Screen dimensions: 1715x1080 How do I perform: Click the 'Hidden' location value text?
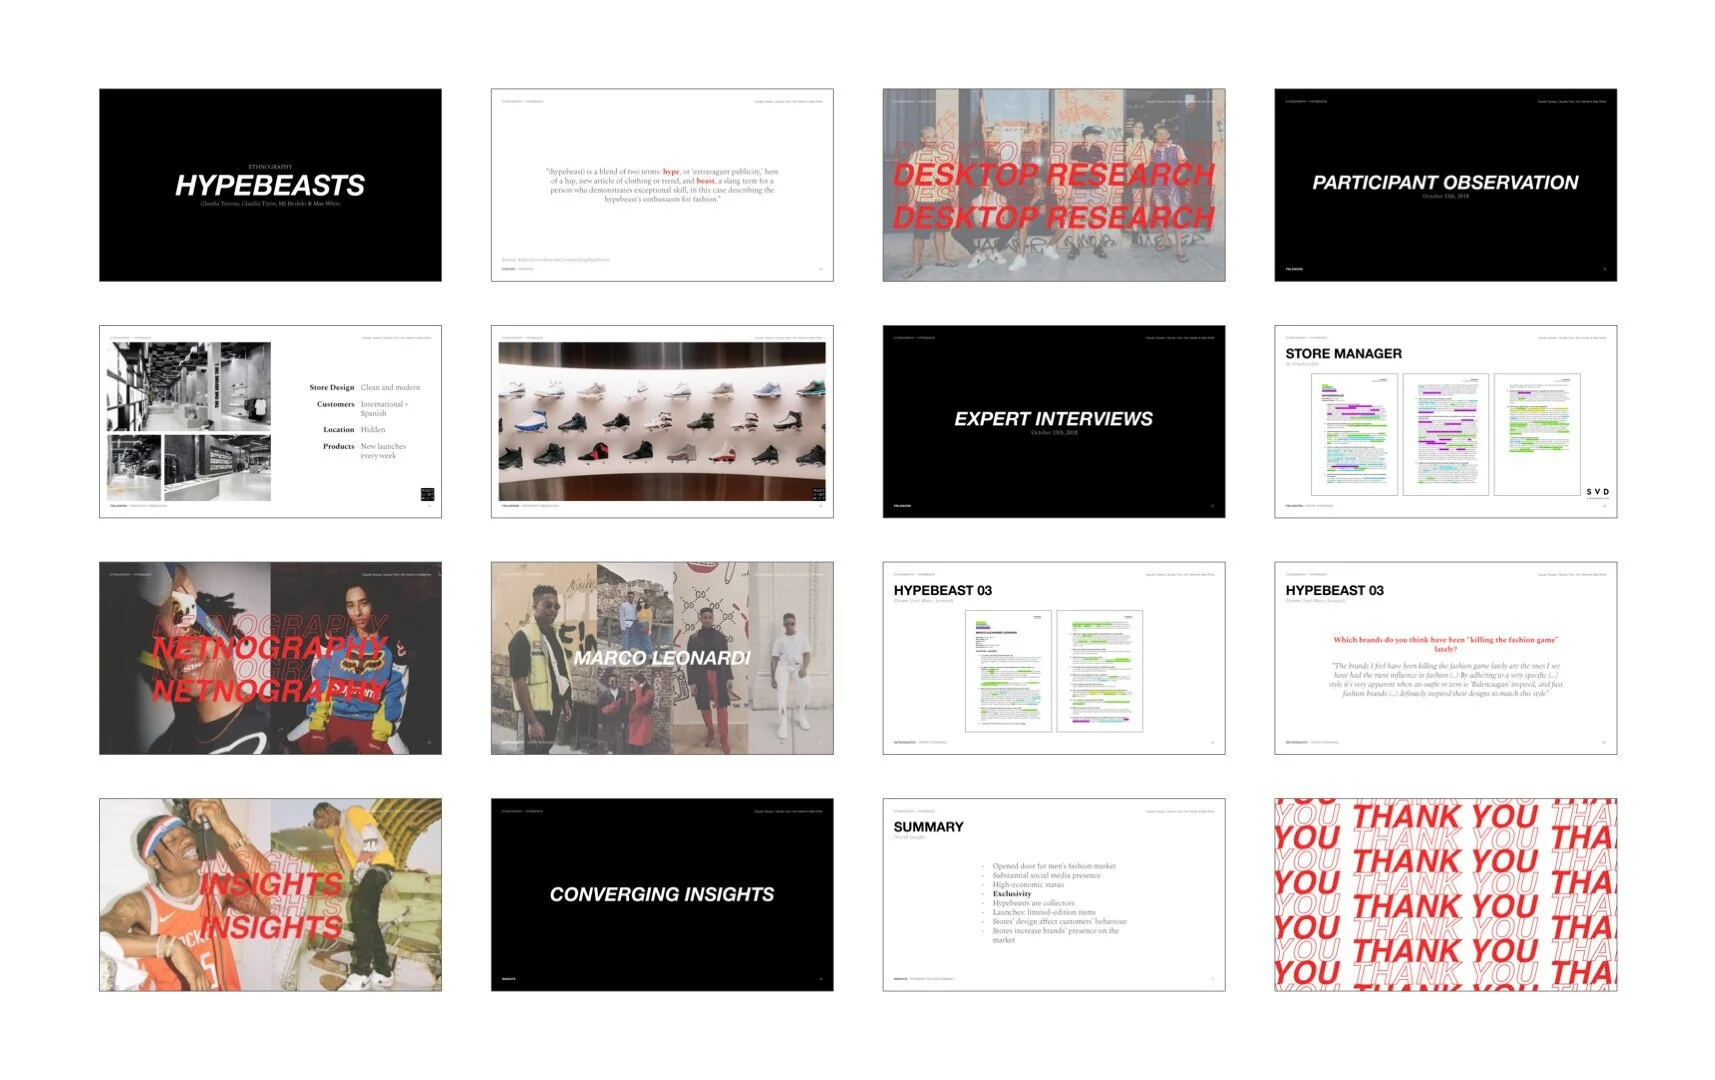(373, 429)
